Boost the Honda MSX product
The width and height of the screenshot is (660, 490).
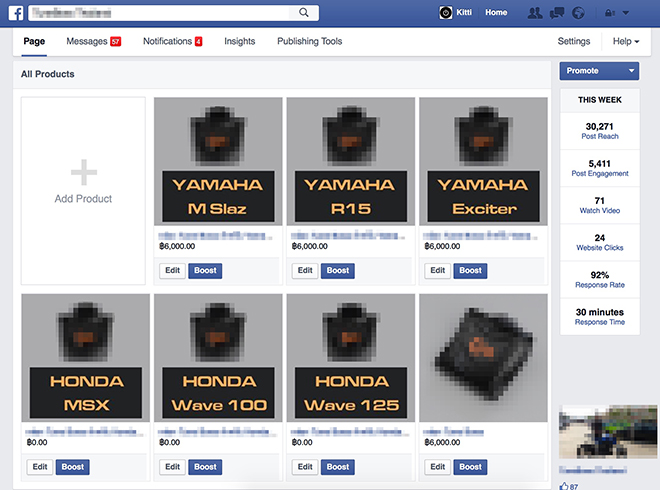click(x=72, y=467)
